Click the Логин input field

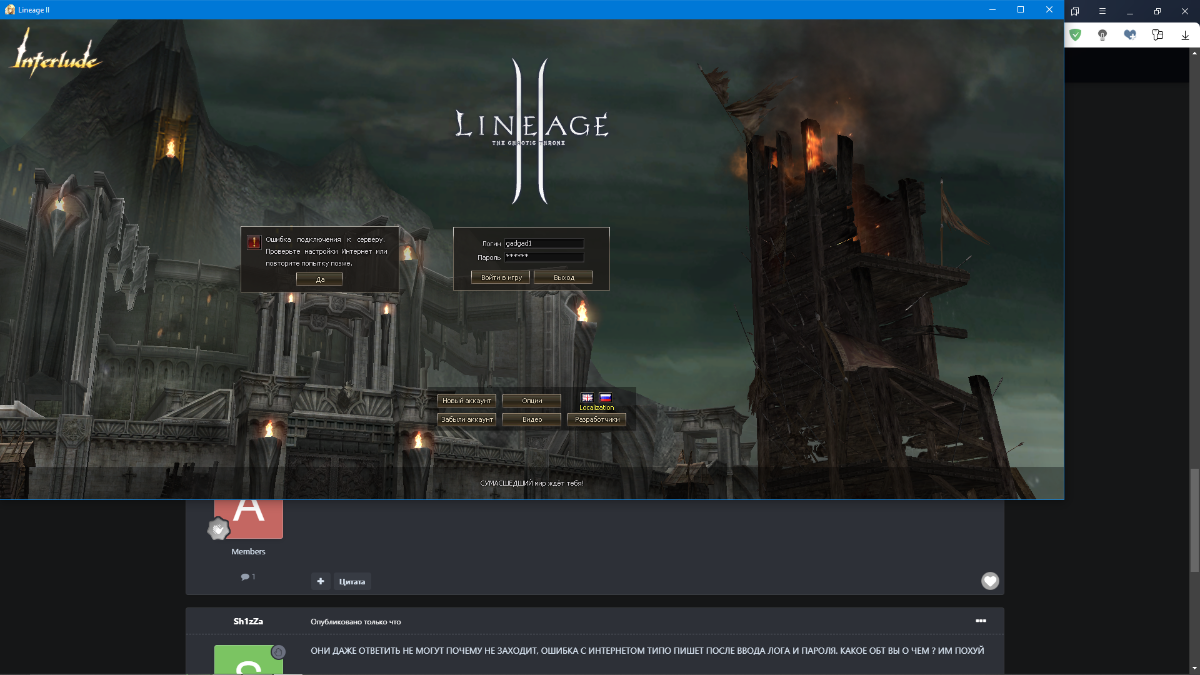(544, 243)
